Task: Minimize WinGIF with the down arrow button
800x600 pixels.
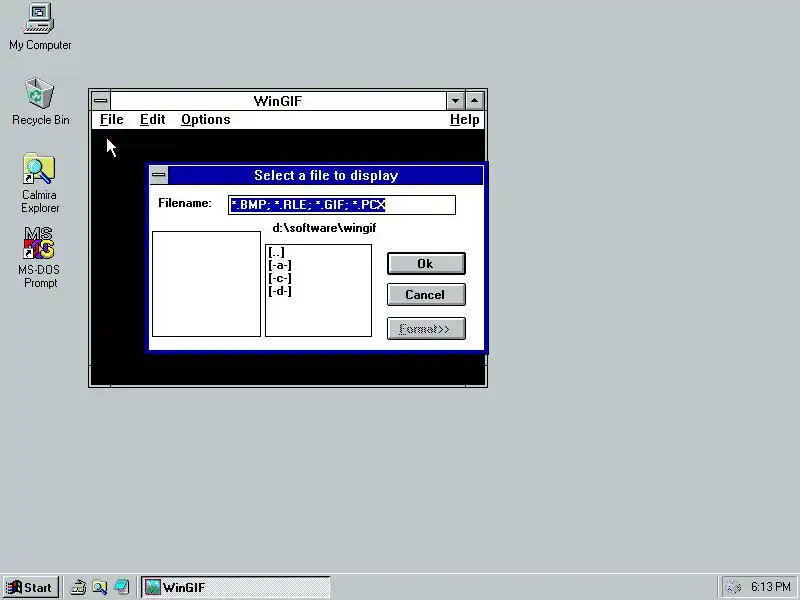Action: (x=455, y=101)
